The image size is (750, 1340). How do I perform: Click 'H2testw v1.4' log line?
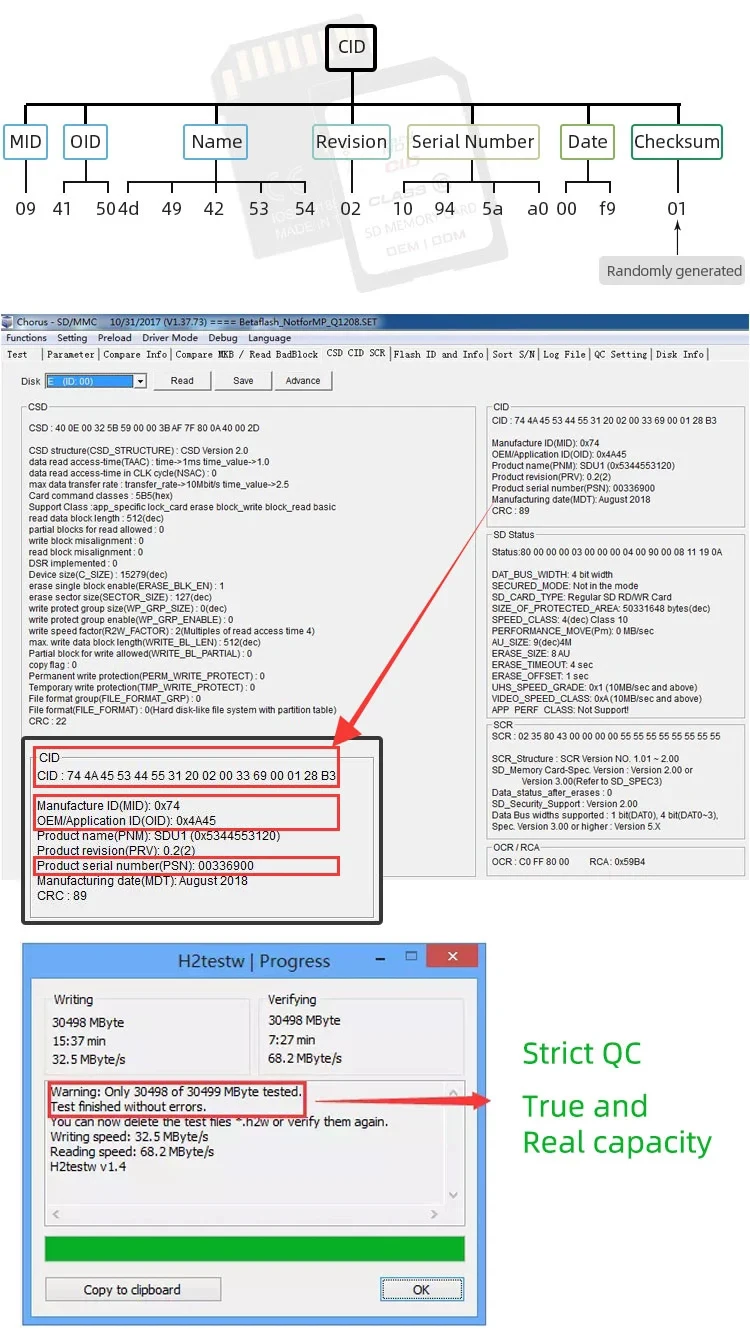point(88,1166)
